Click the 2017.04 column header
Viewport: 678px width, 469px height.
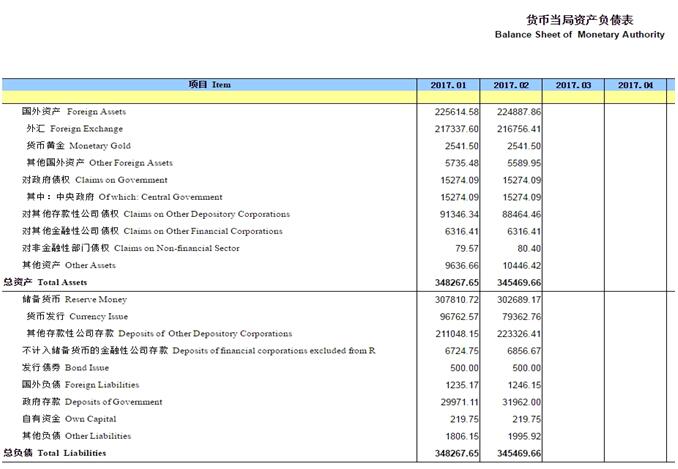[635, 85]
